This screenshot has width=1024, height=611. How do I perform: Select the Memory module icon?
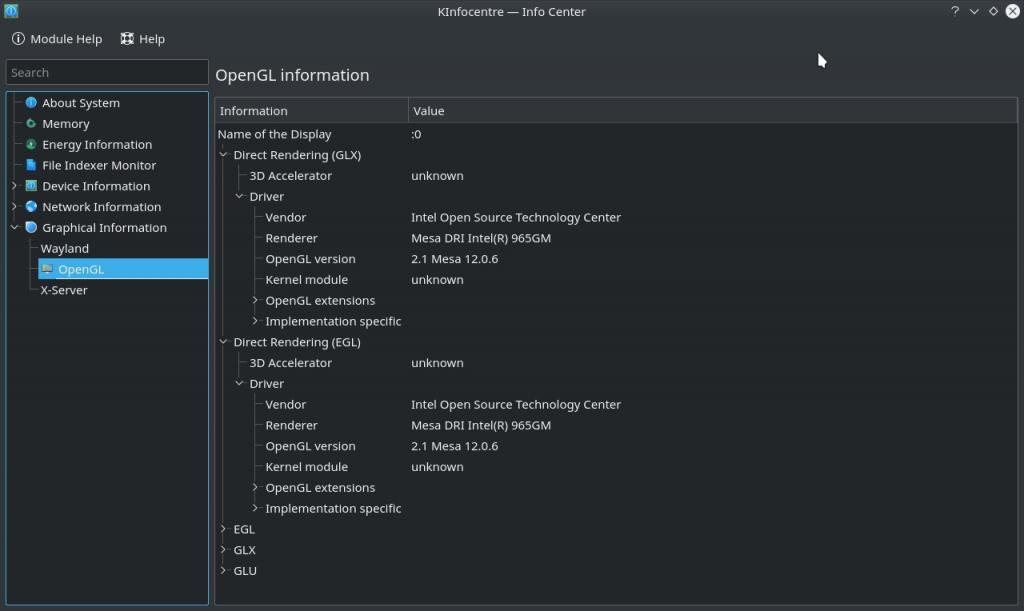click(x=31, y=124)
